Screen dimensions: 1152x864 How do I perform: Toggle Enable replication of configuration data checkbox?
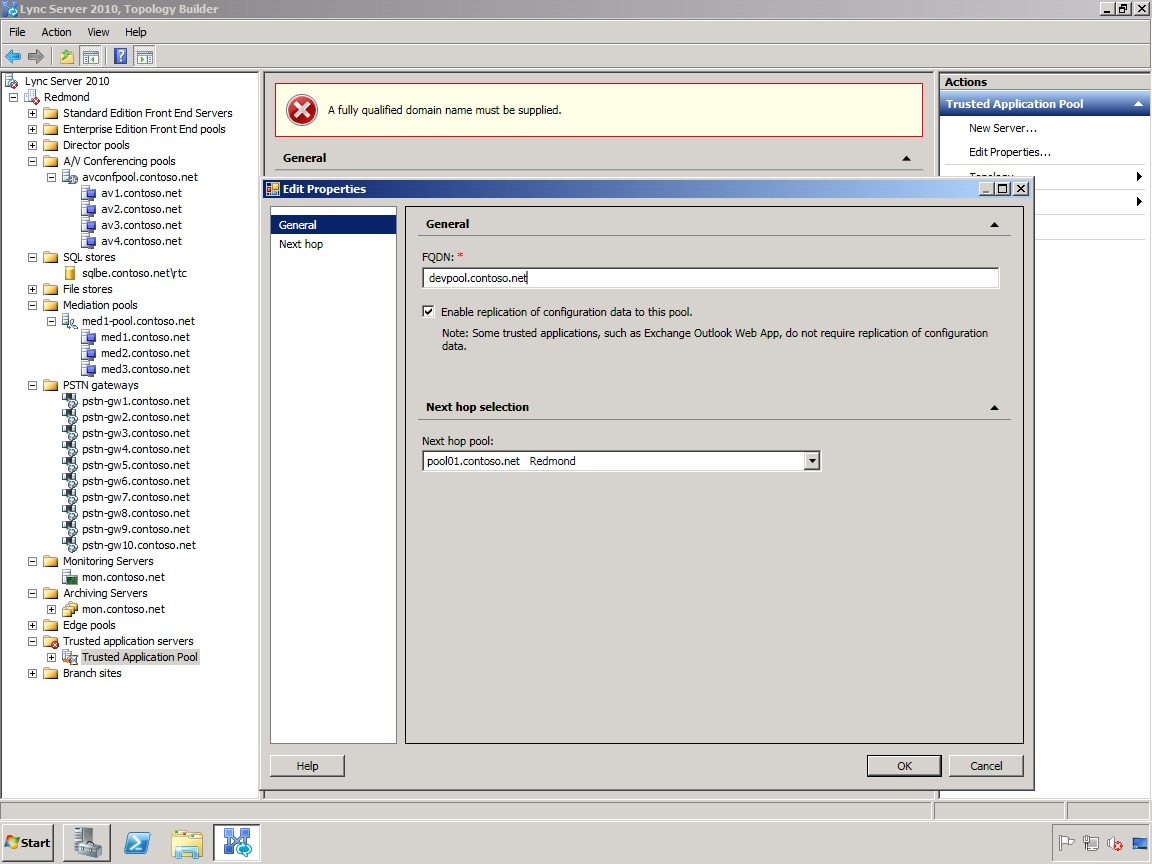click(428, 312)
